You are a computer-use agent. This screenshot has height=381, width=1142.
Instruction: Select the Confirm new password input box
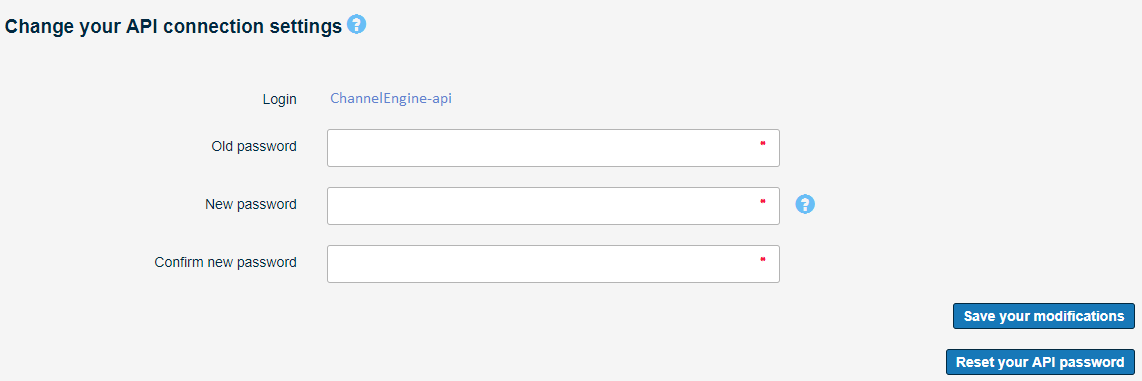[554, 264]
